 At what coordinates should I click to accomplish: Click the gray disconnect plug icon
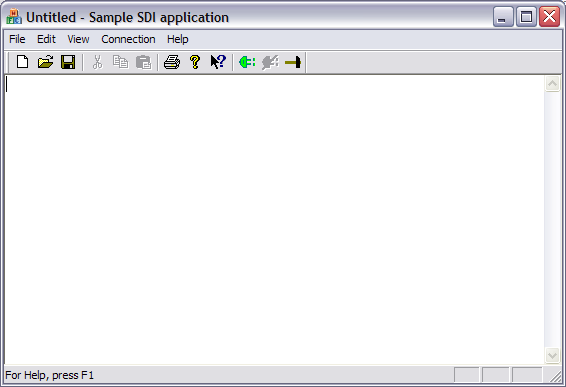coord(270,62)
